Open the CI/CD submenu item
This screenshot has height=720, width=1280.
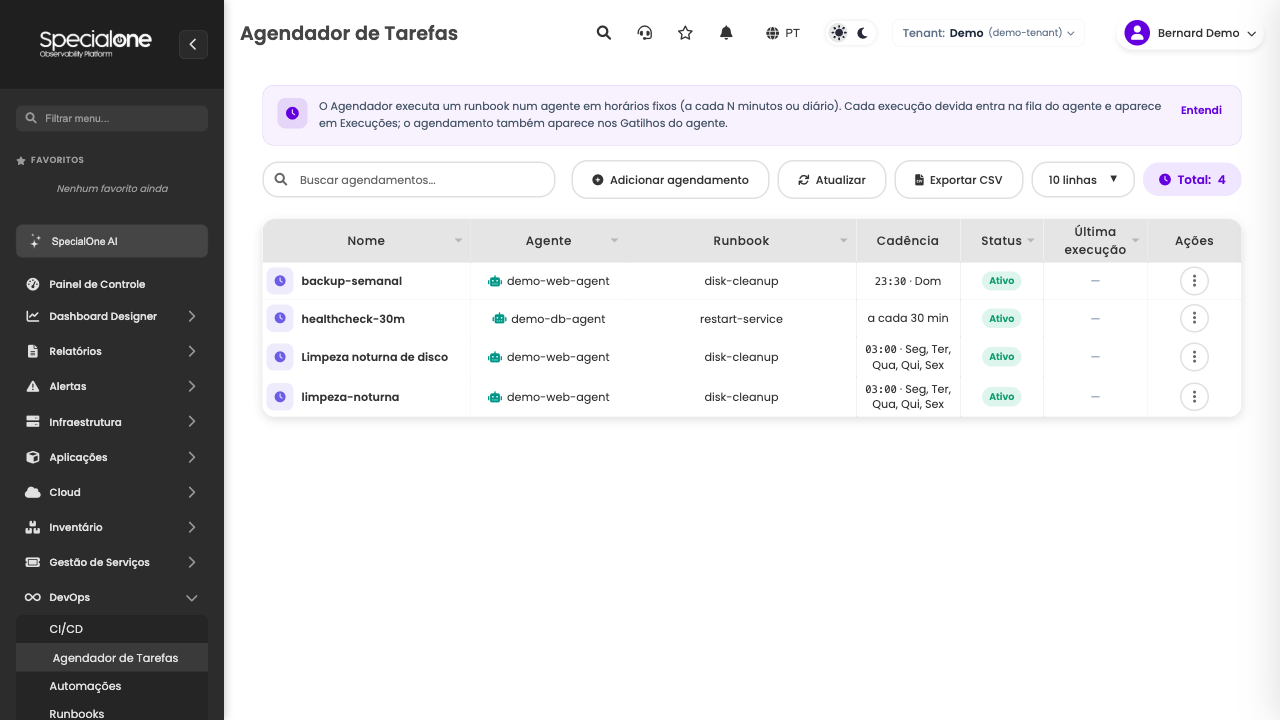112,629
